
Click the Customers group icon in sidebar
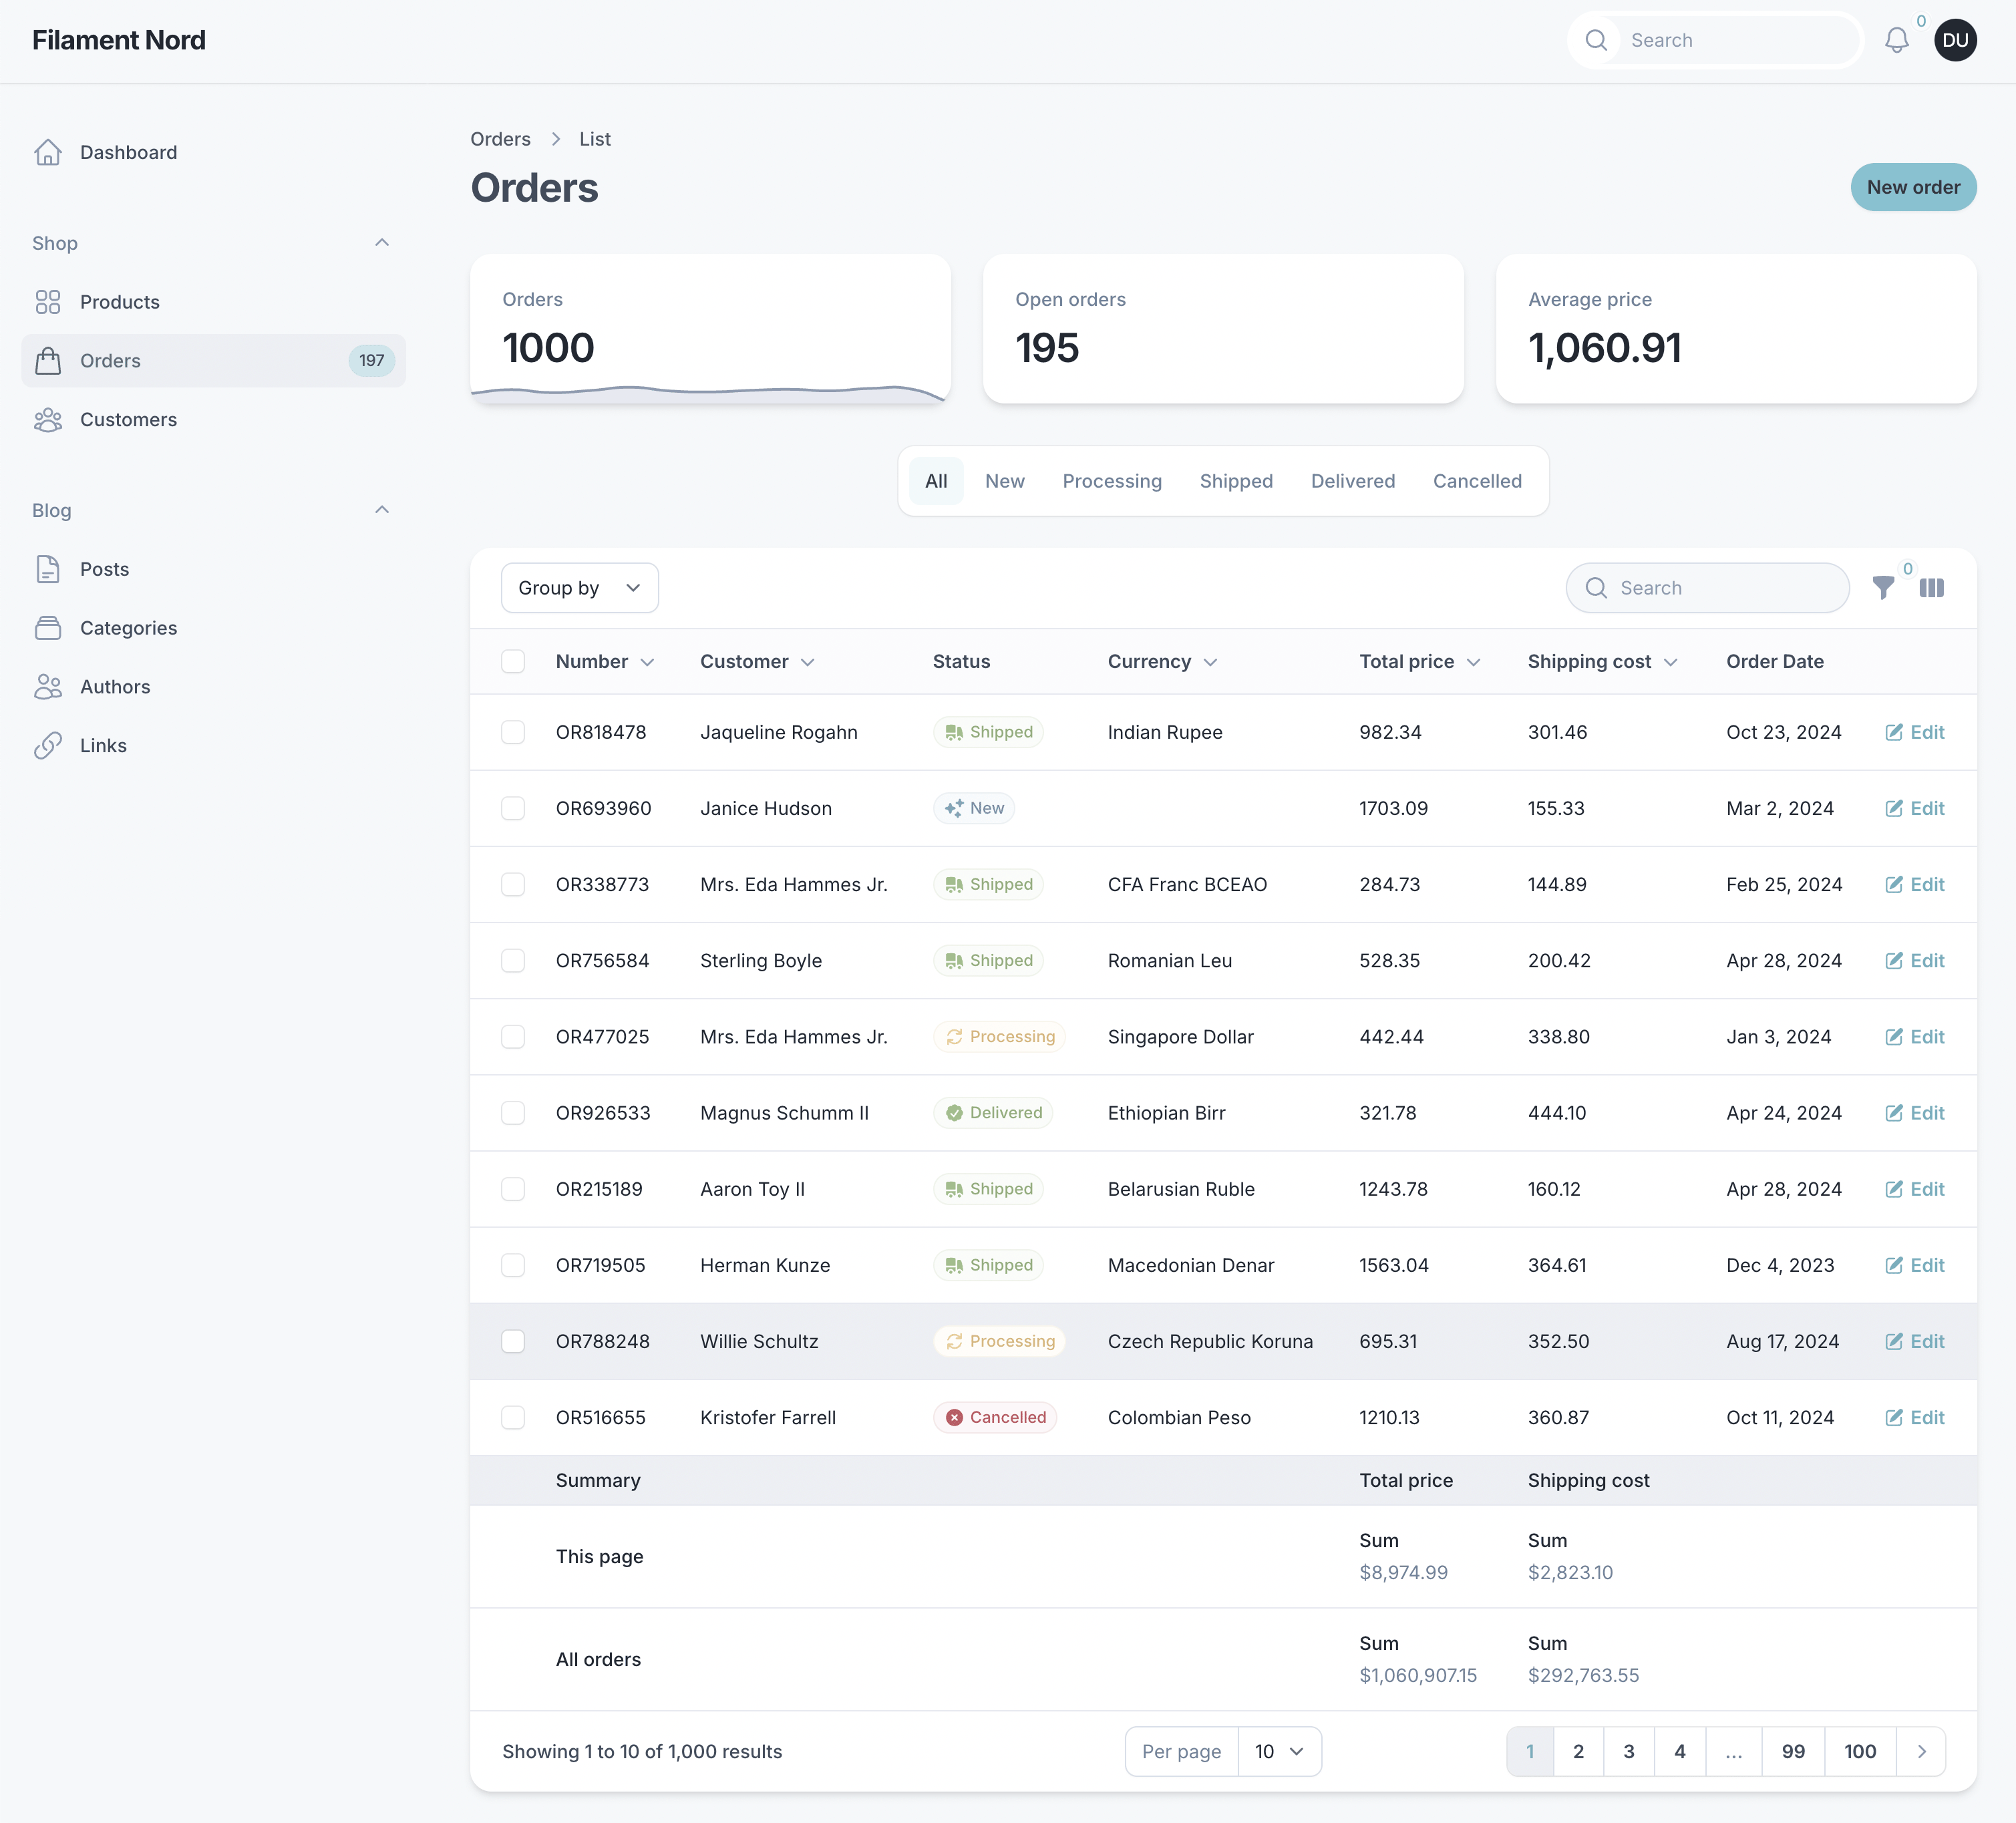48,420
